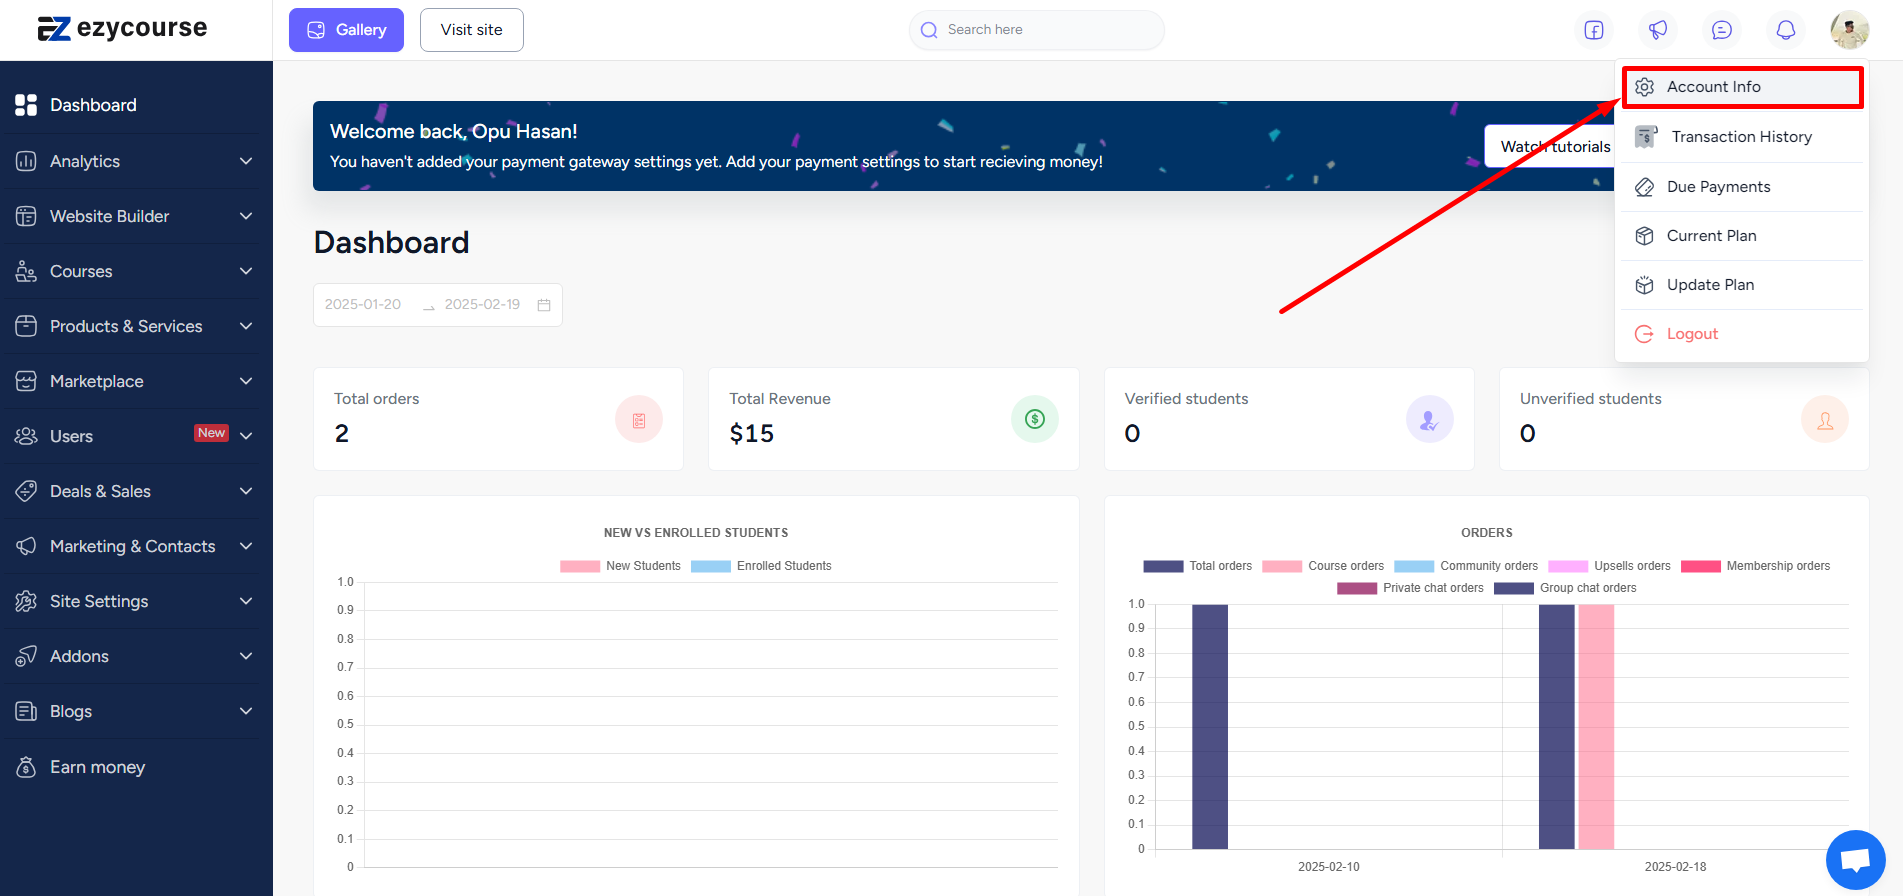Click the Earn money bag icon
The image size is (1903, 896).
(26, 767)
